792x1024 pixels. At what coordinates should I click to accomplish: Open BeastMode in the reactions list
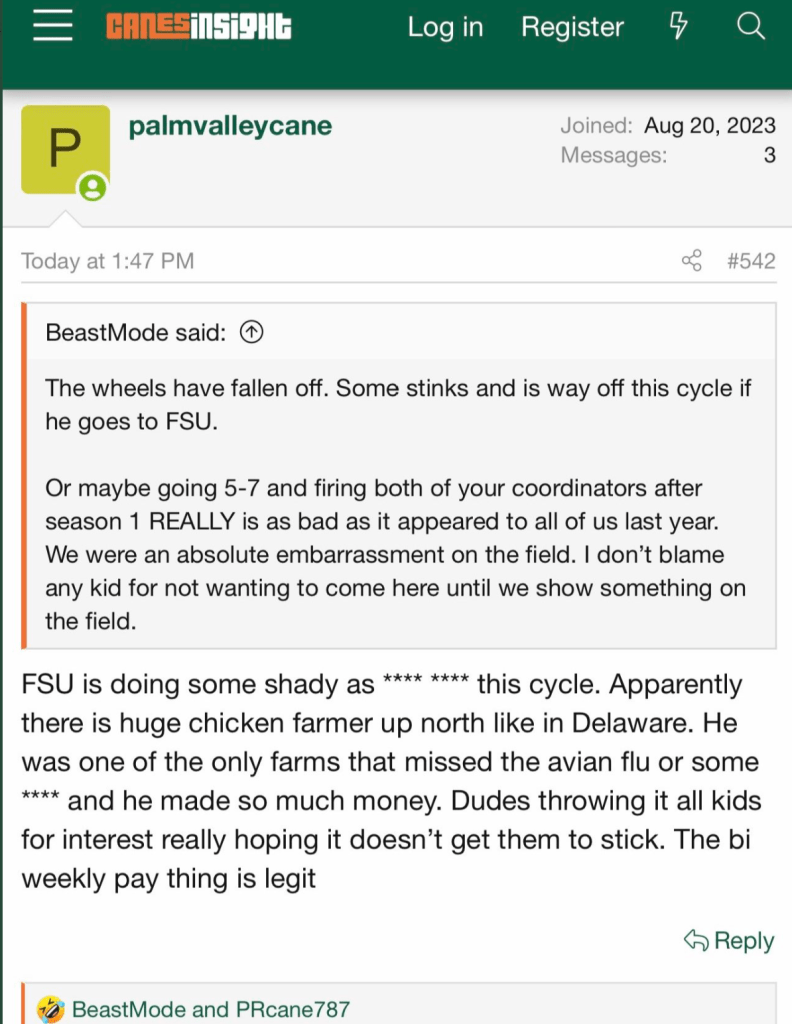click(128, 1009)
